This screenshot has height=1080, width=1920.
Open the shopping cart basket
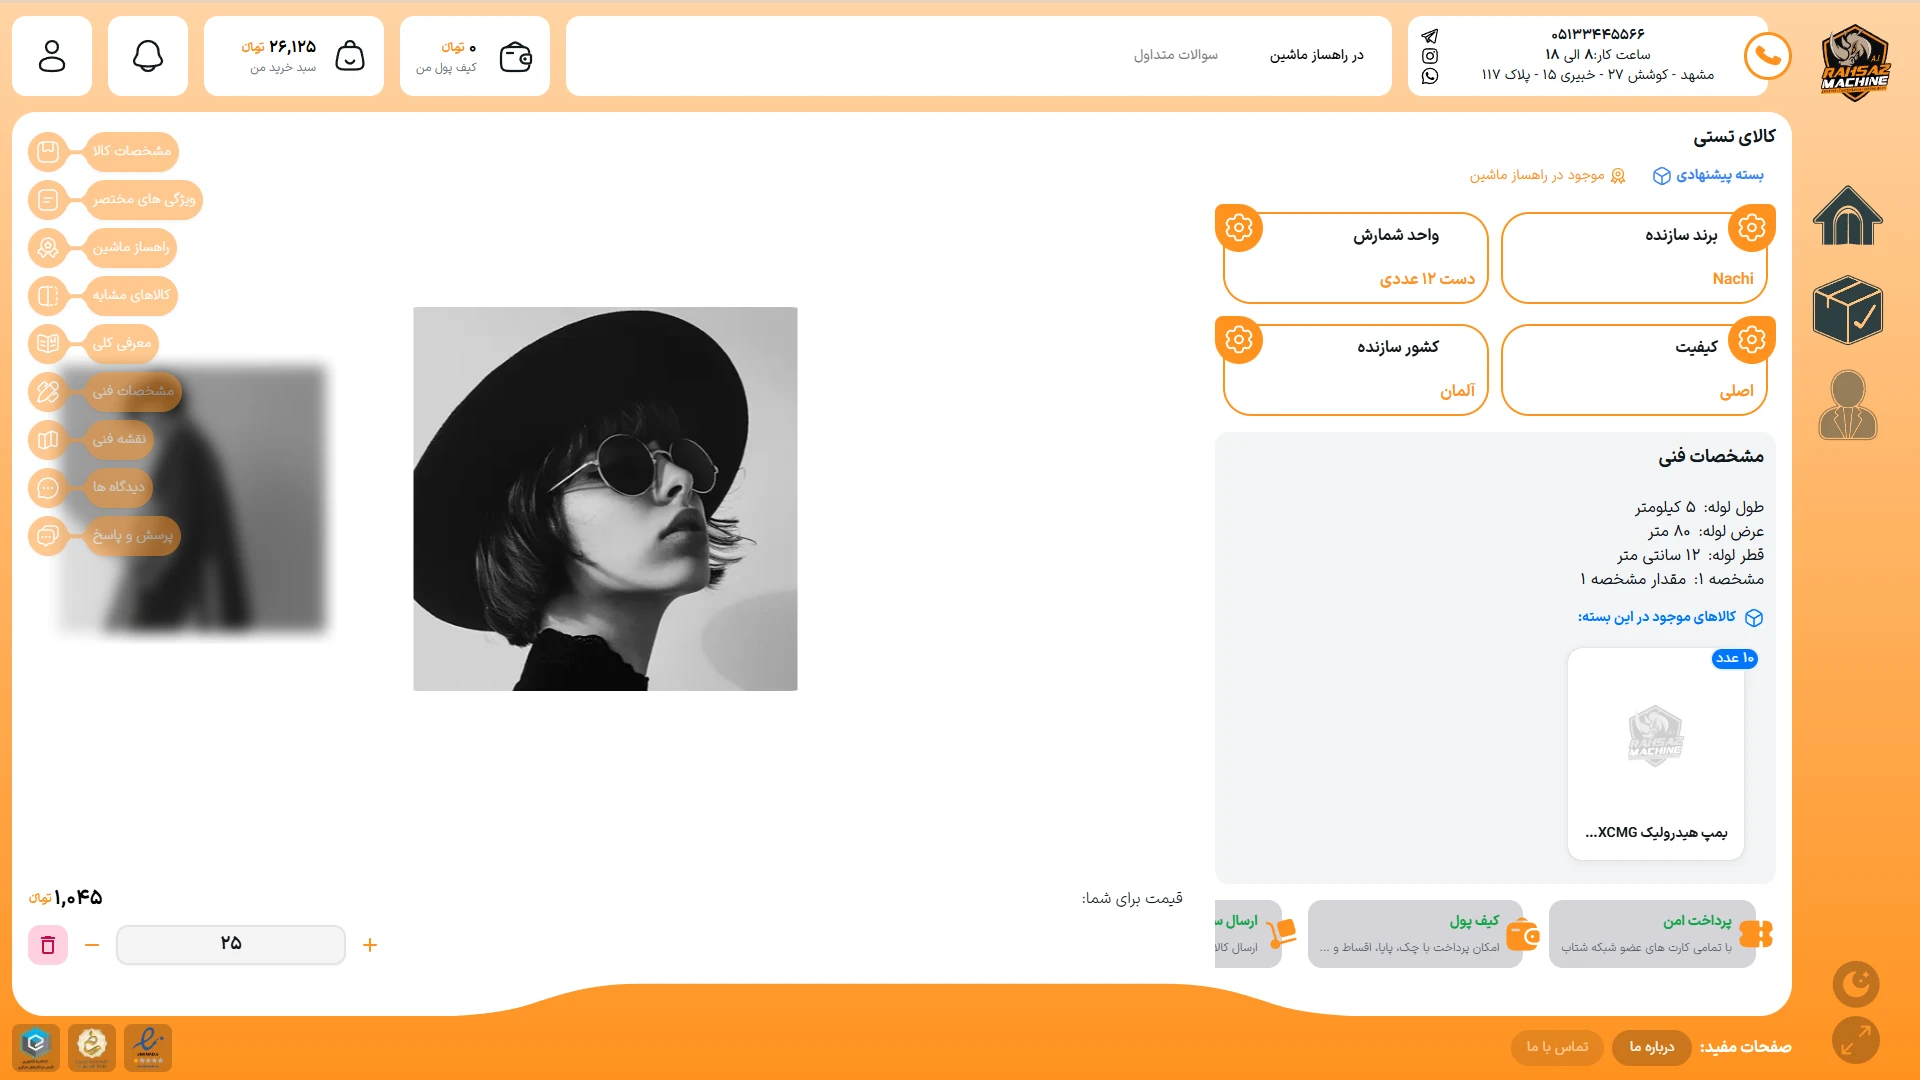349,56
